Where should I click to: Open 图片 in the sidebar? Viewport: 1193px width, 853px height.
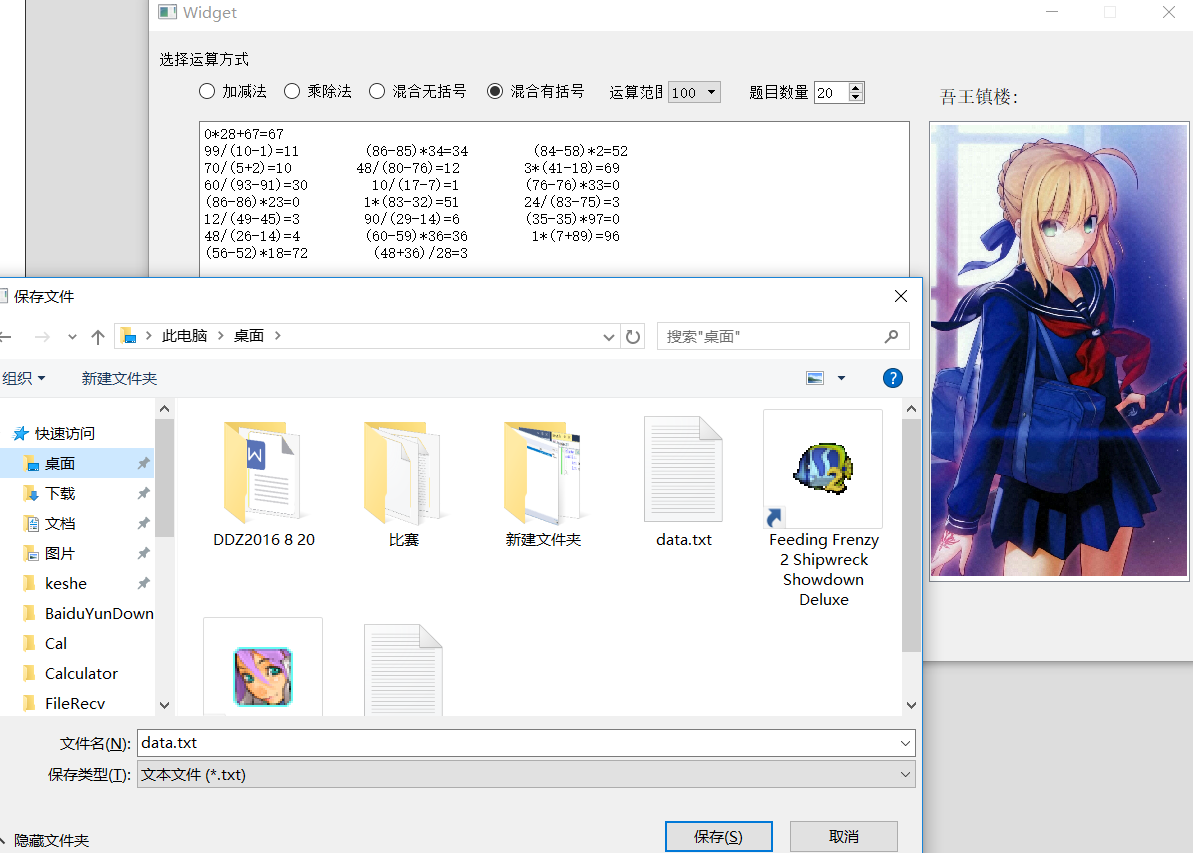[59, 553]
